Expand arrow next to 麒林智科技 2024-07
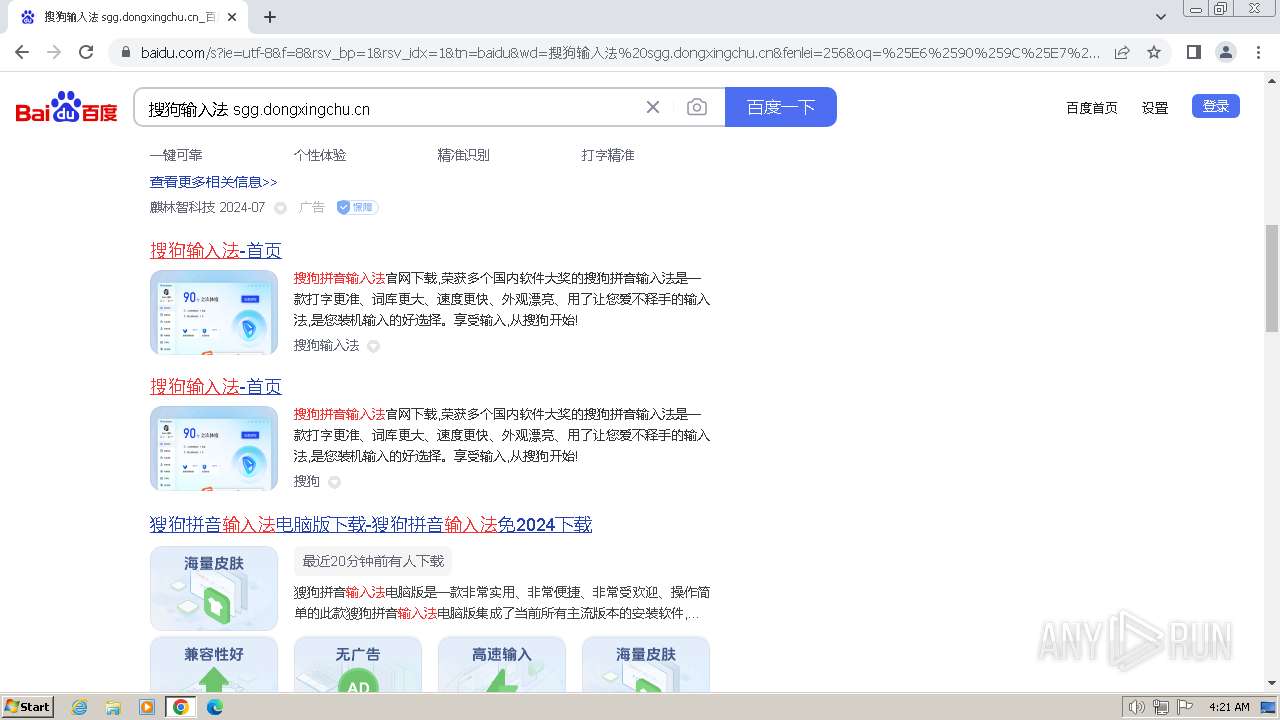 click(x=280, y=208)
